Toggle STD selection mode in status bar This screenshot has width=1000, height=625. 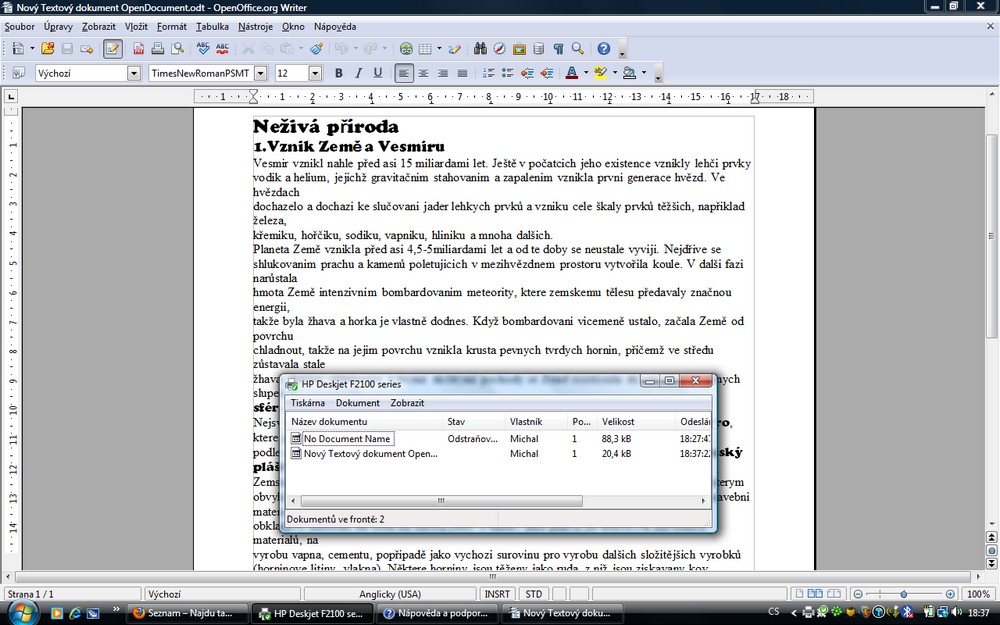534,594
